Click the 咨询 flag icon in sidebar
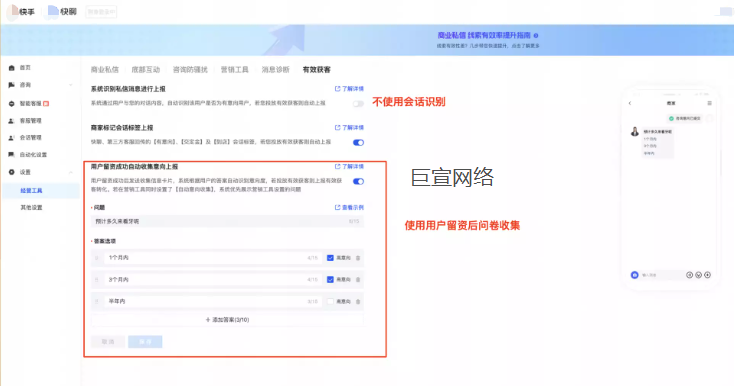Screen dimensions: 739x392 12,85
